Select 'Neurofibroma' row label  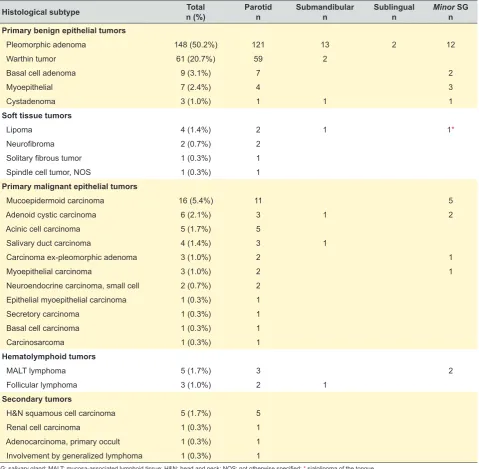30,144
